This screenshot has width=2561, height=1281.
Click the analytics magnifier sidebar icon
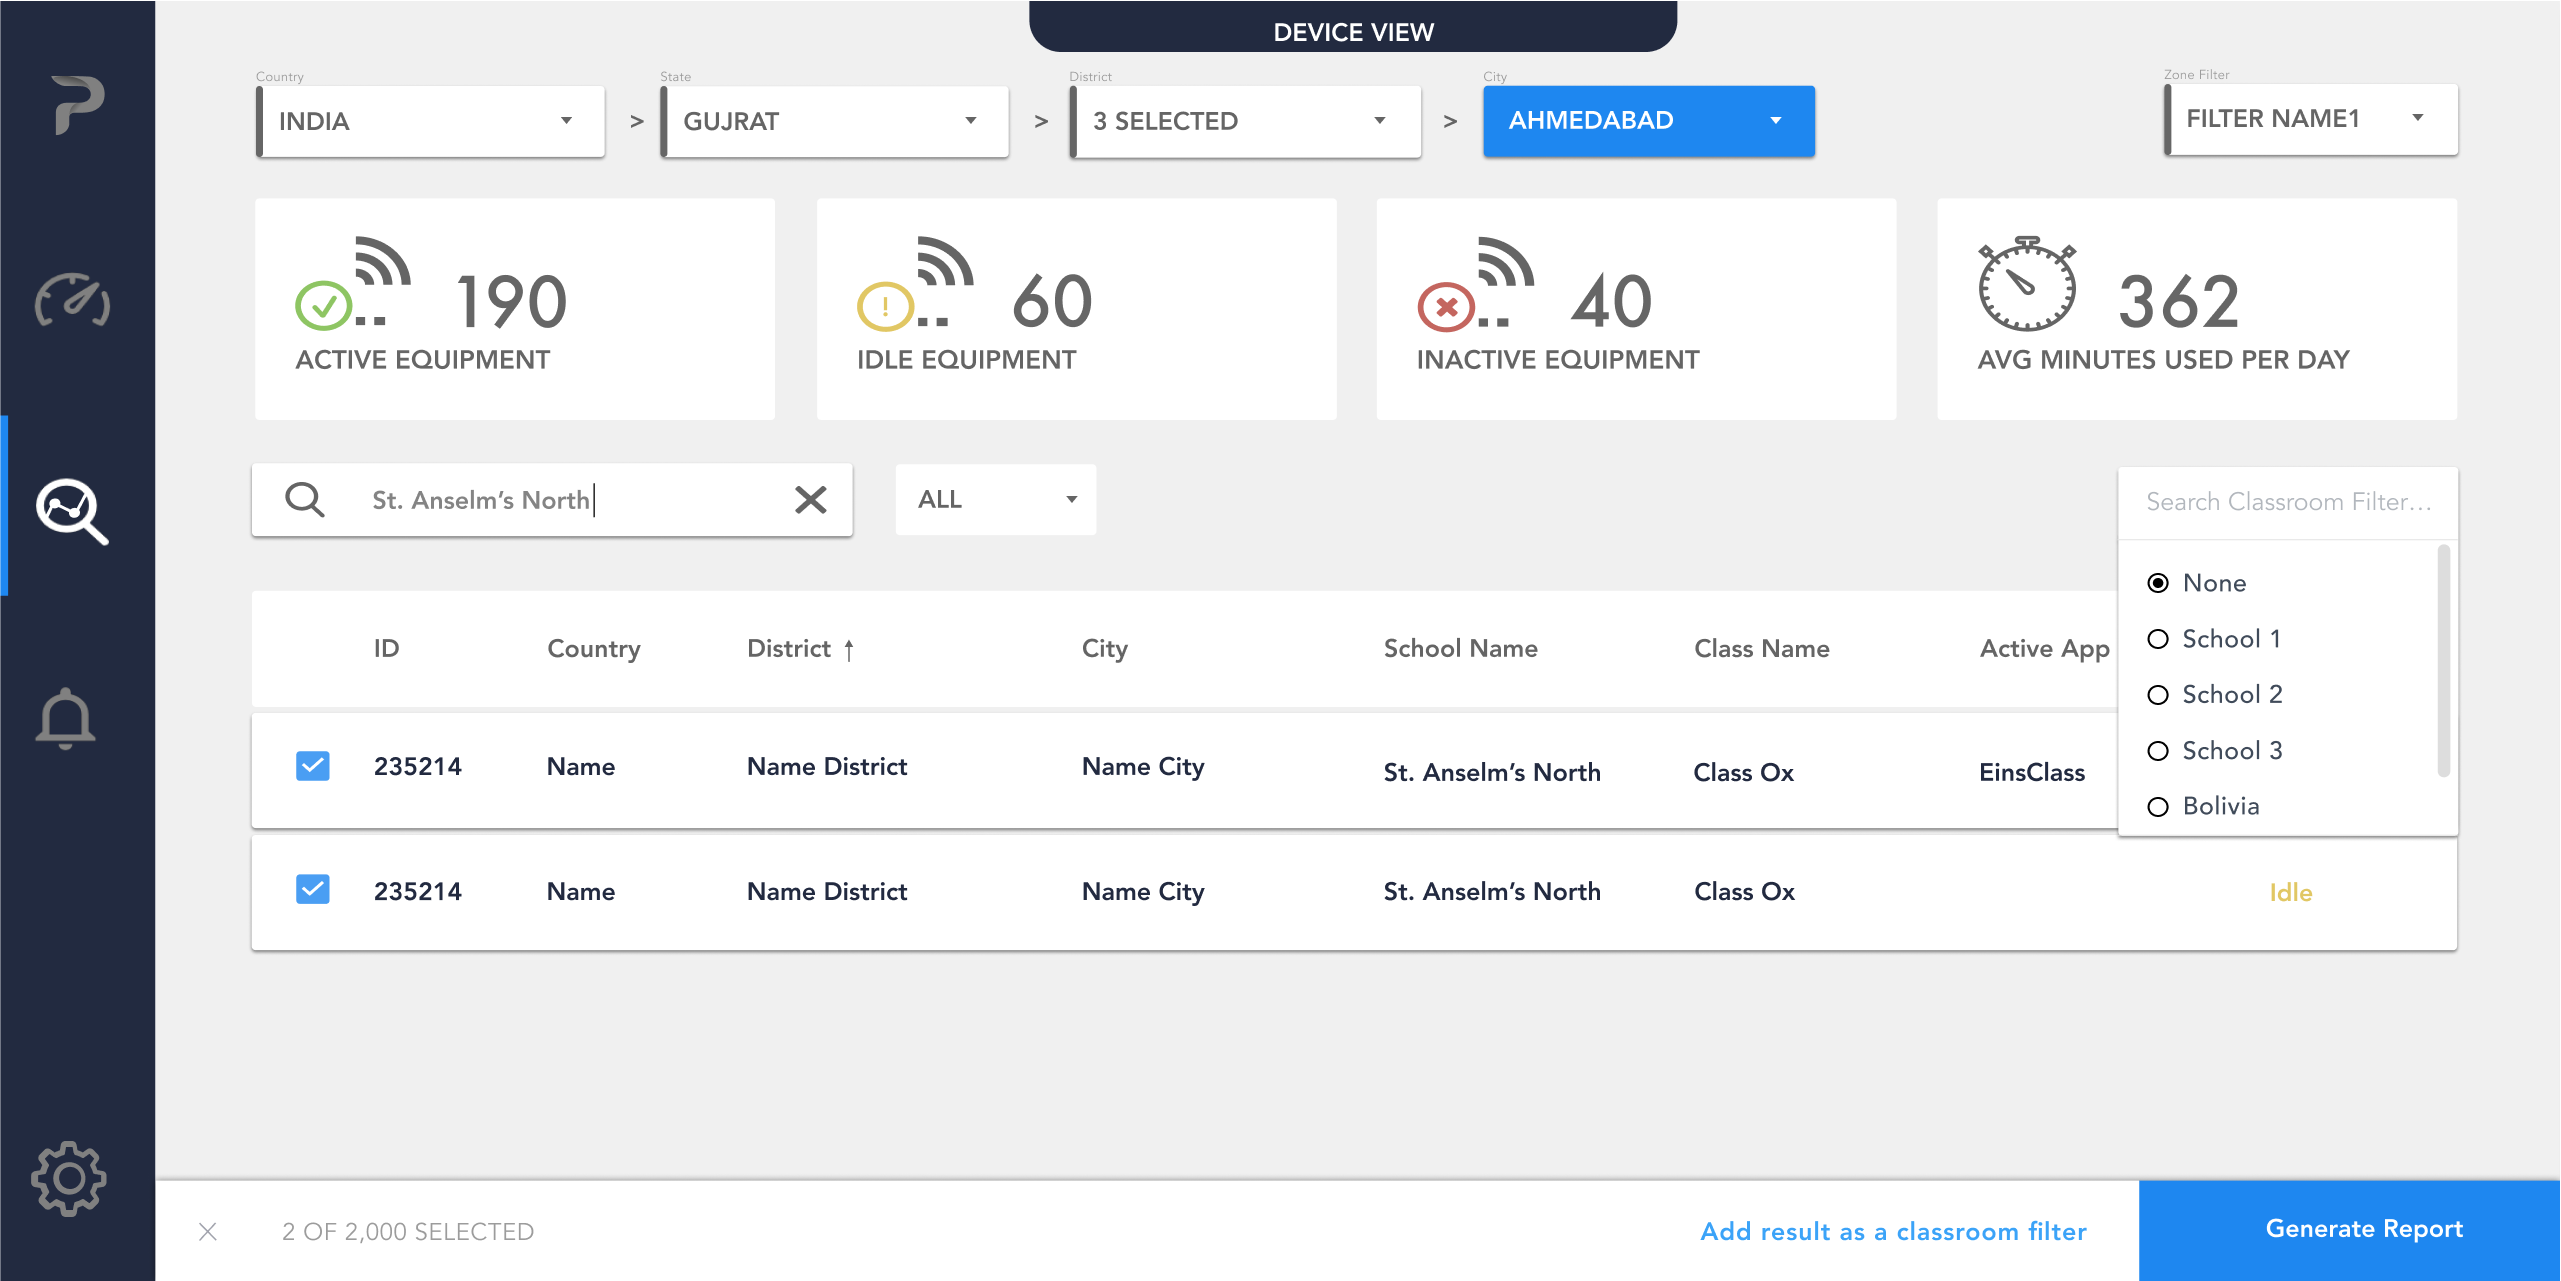click(x=72, y=510)
